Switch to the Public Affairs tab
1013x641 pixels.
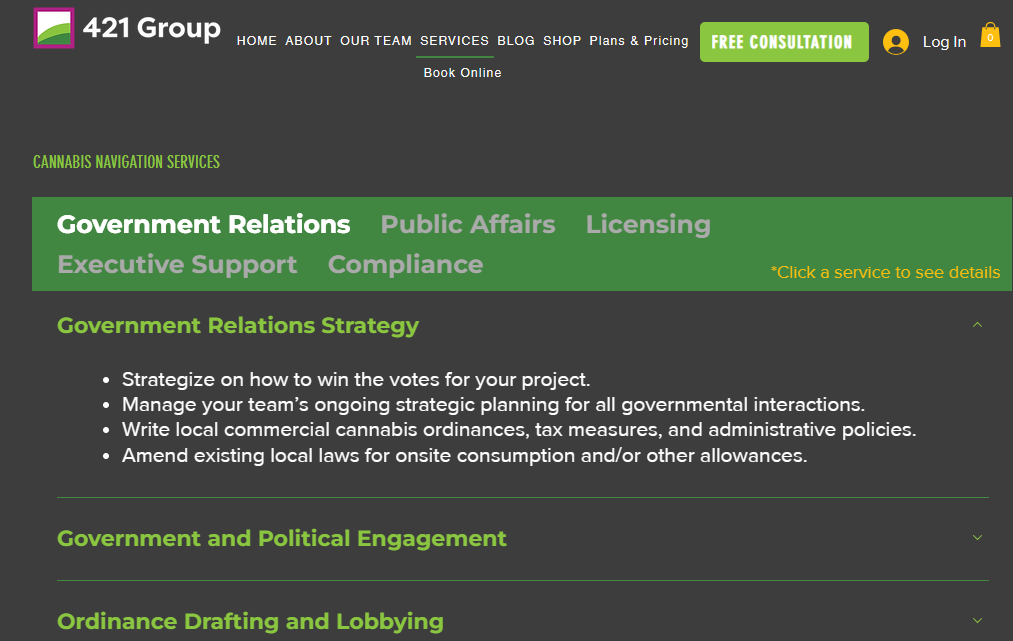[468, 224]
